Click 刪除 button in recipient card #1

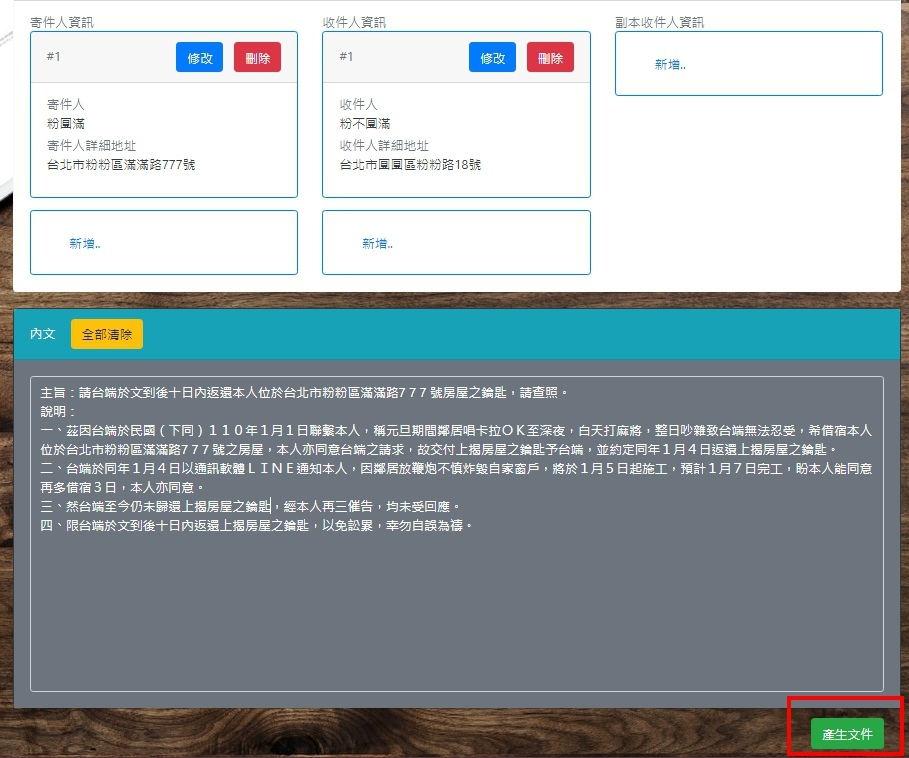pos(550,57)
